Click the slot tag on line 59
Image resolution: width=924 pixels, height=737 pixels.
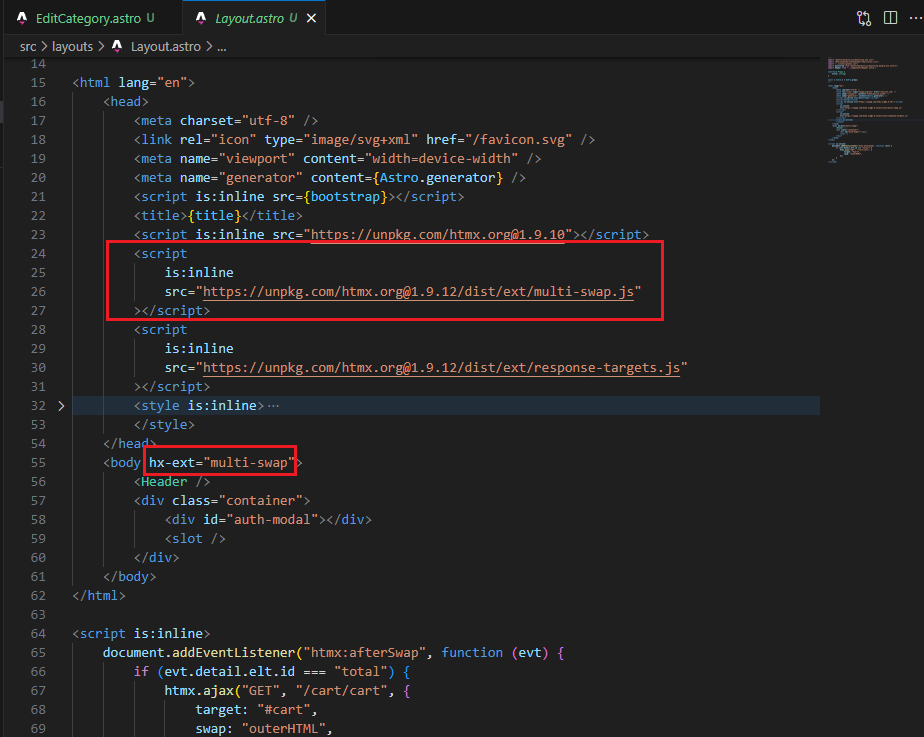point(195,539)
